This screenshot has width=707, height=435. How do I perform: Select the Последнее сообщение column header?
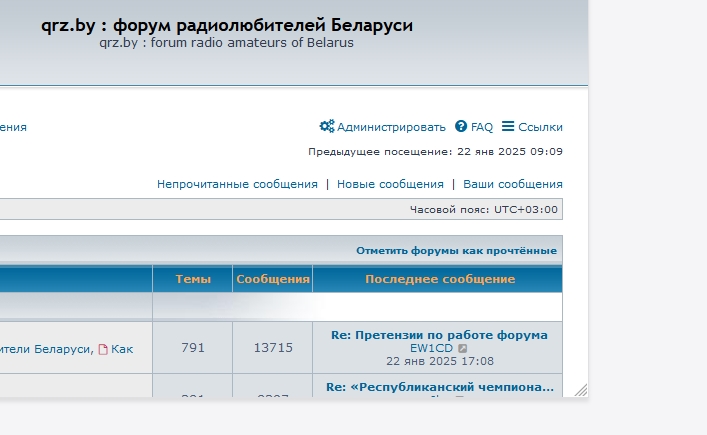440,279
